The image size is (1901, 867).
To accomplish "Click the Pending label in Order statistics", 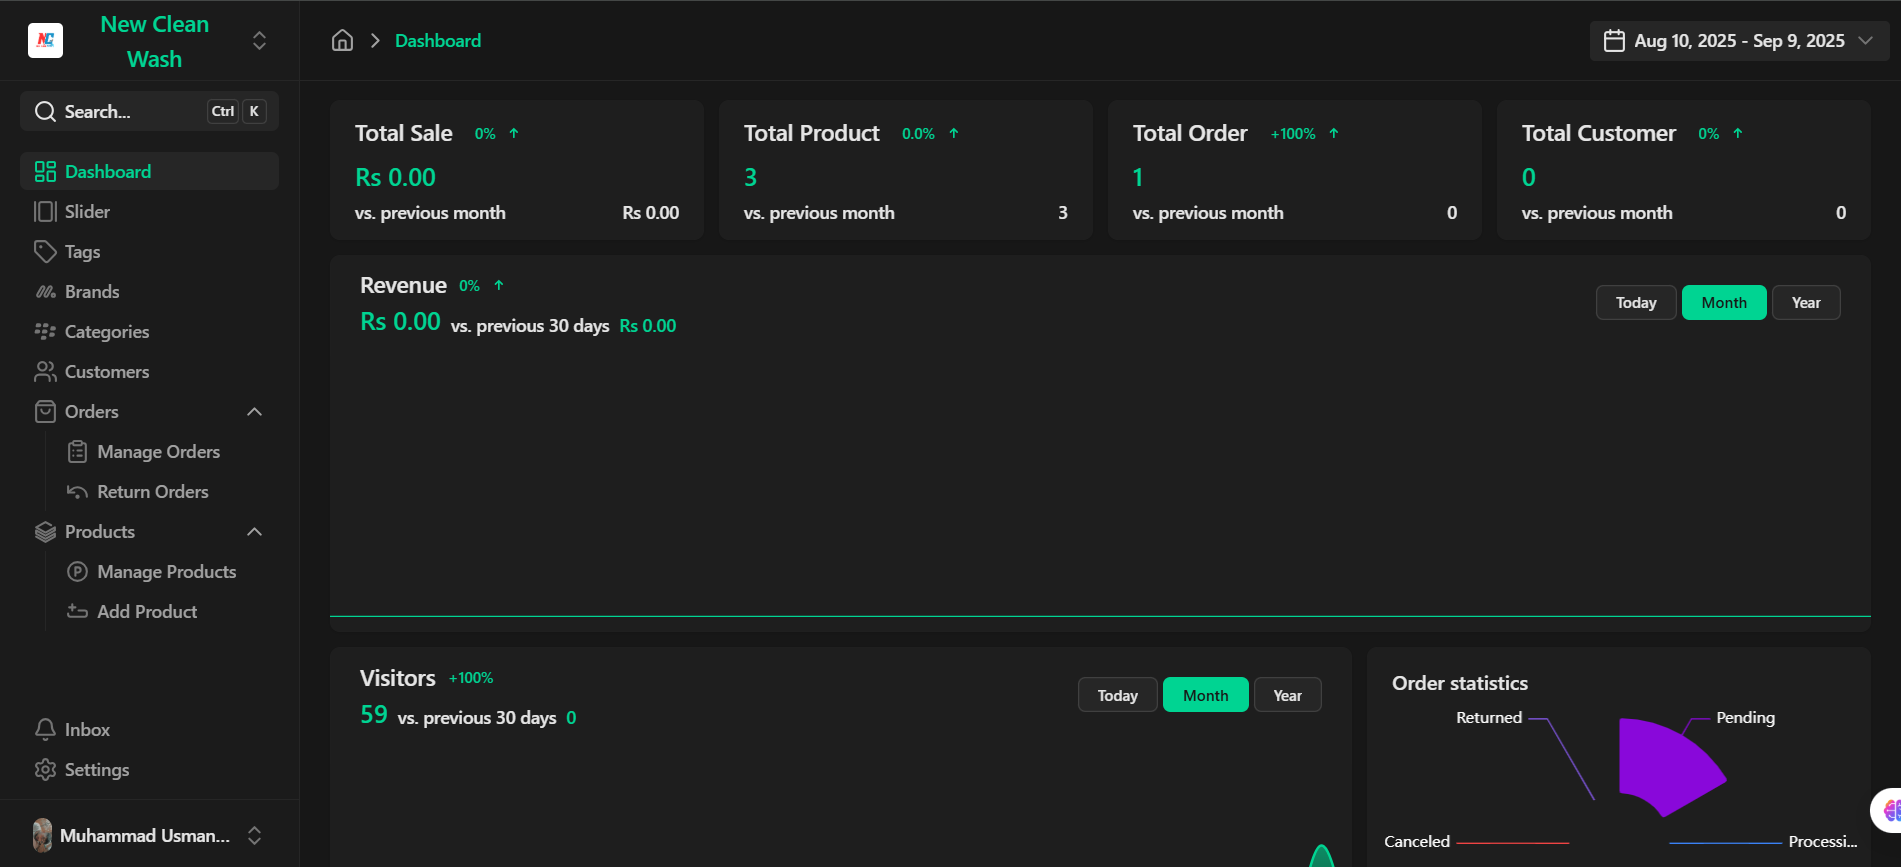I will (1745, 718).
